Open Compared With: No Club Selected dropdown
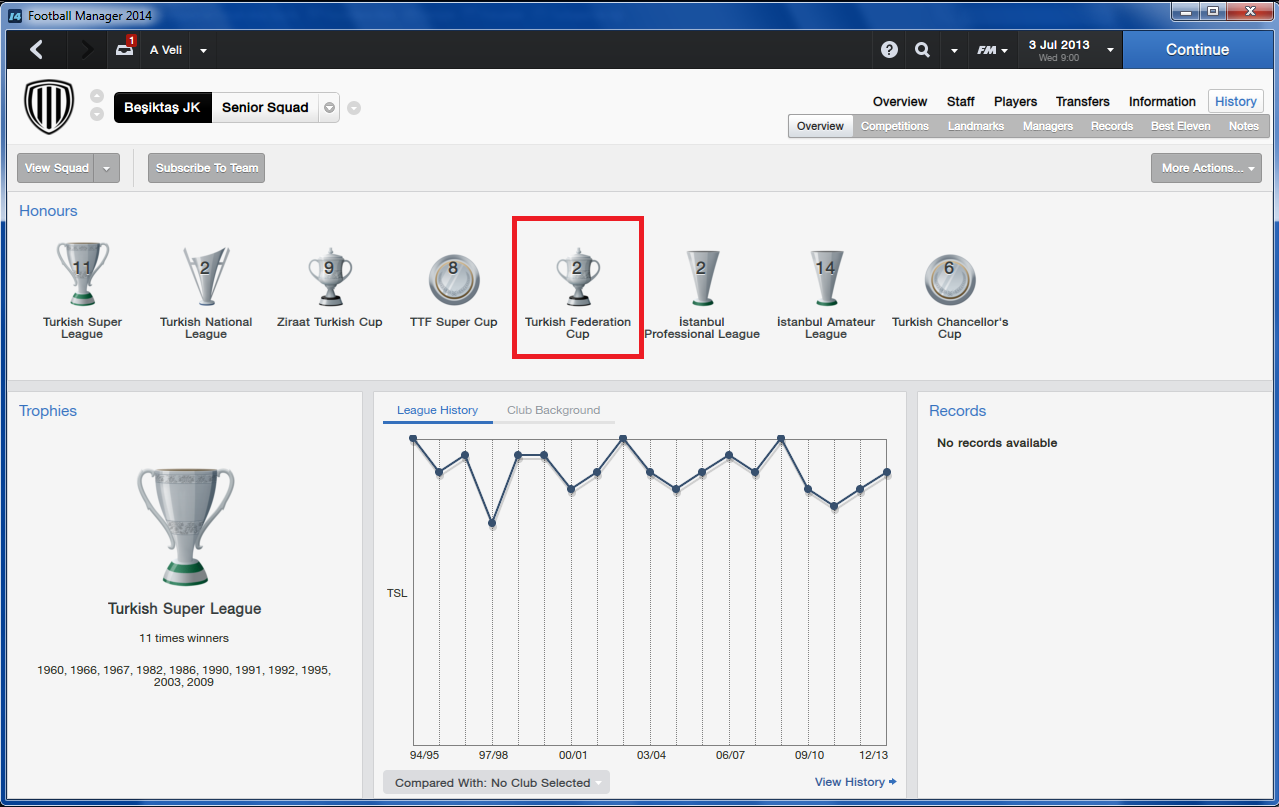The image size is (1279, 807). 496,783
